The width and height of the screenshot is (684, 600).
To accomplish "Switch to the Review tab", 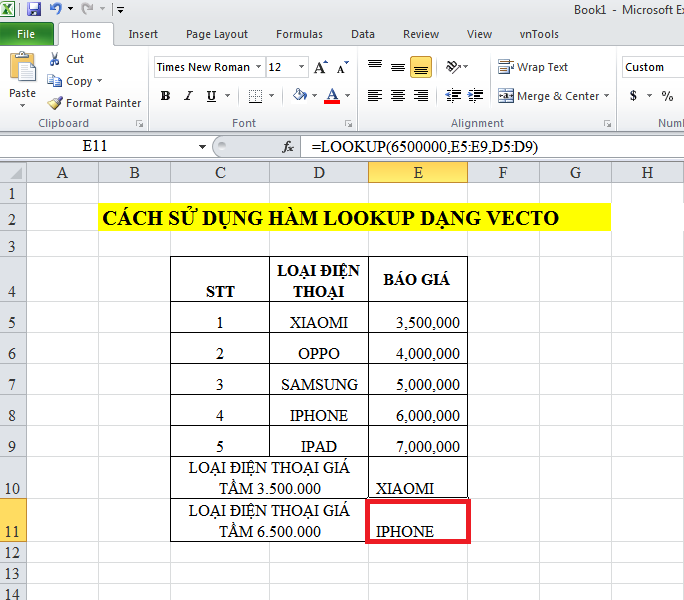I will coord(421,34).
